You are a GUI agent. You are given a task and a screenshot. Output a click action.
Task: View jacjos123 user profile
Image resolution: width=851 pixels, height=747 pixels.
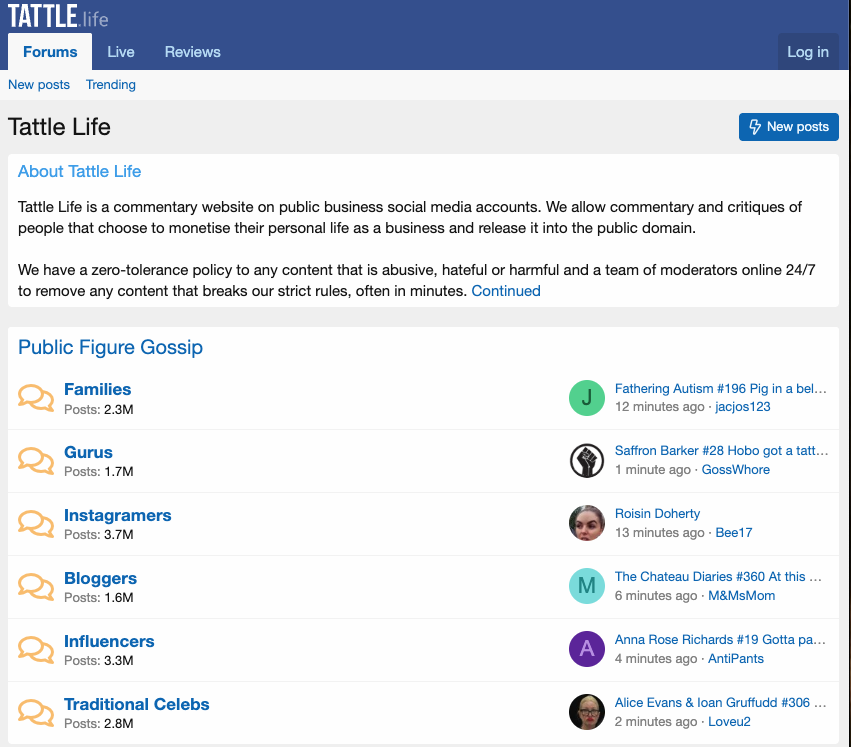742,407
